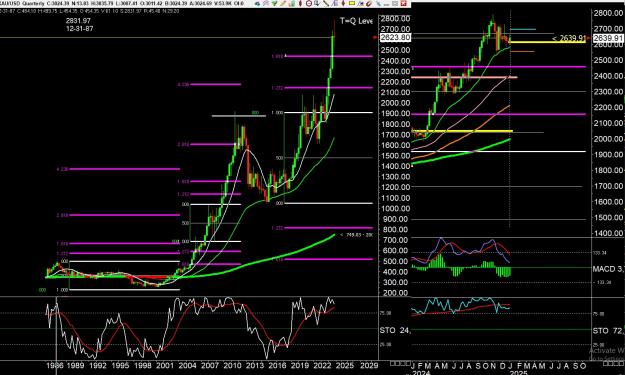
Task: Click the yellow 2639.91 price label
Action: [569, 38]
